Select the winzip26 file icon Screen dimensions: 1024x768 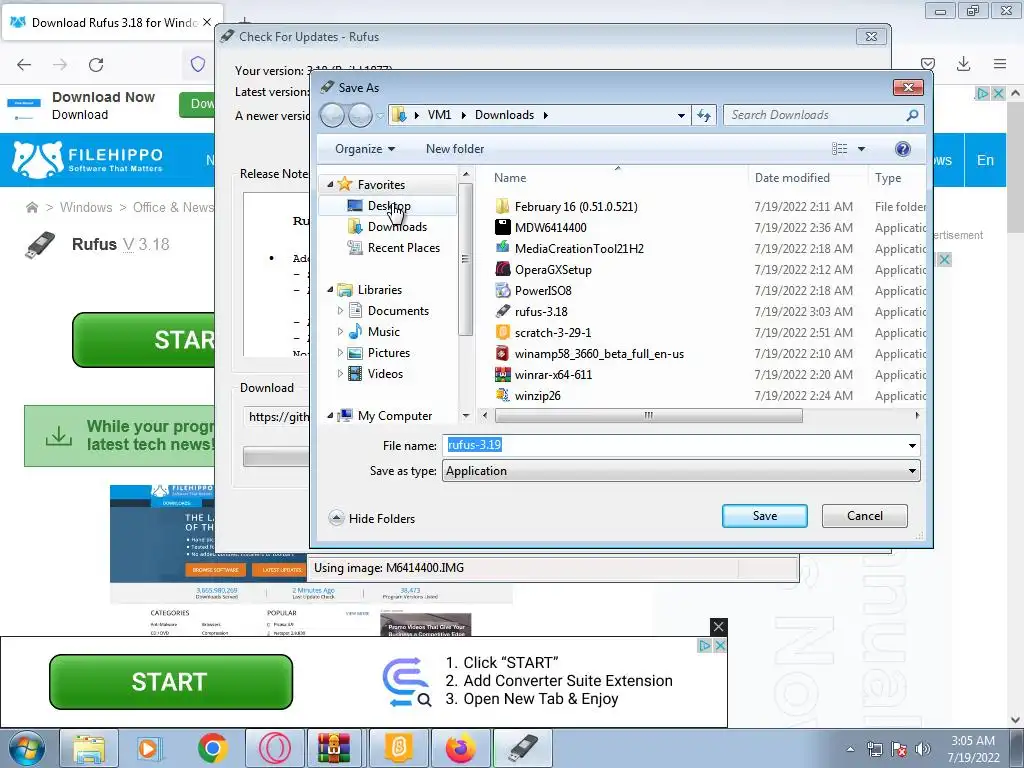(x=502, y=395)
